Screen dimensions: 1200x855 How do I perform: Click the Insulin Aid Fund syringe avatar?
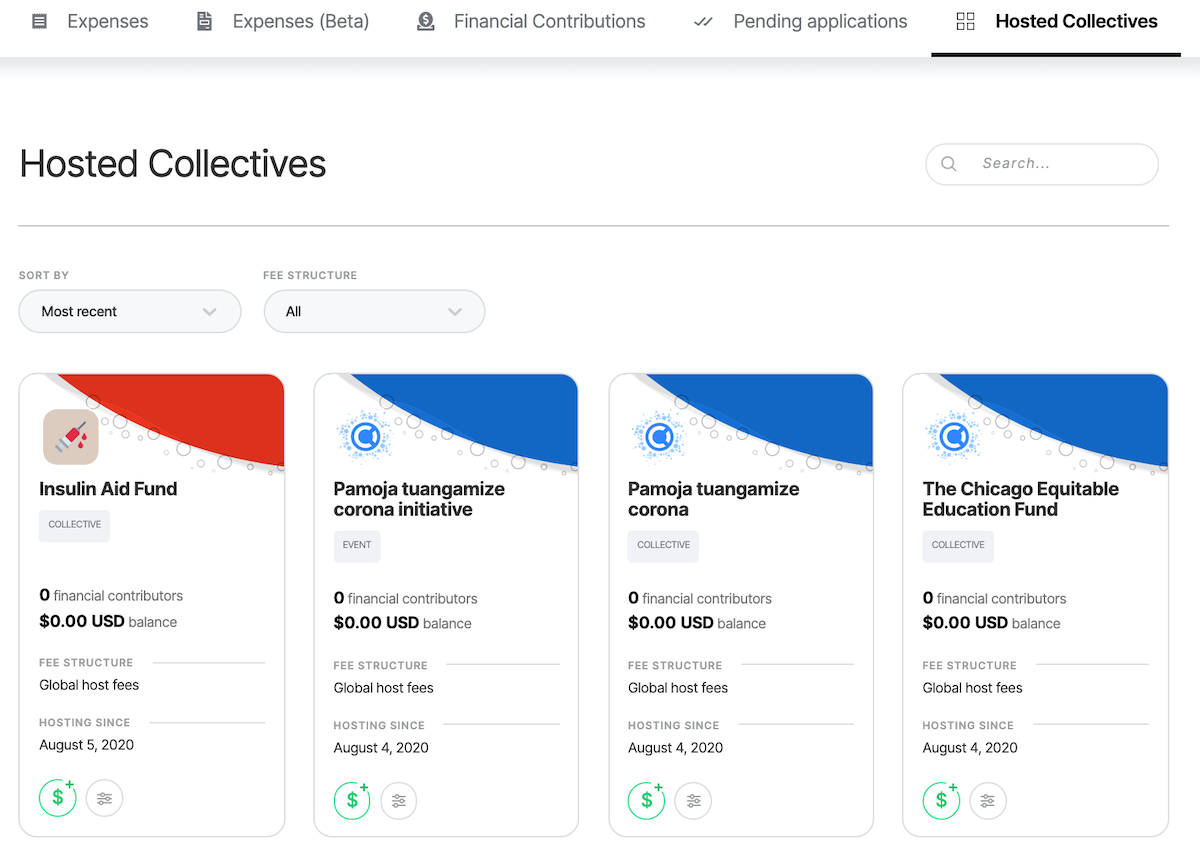pyautogui.click(x=71, y=437)
